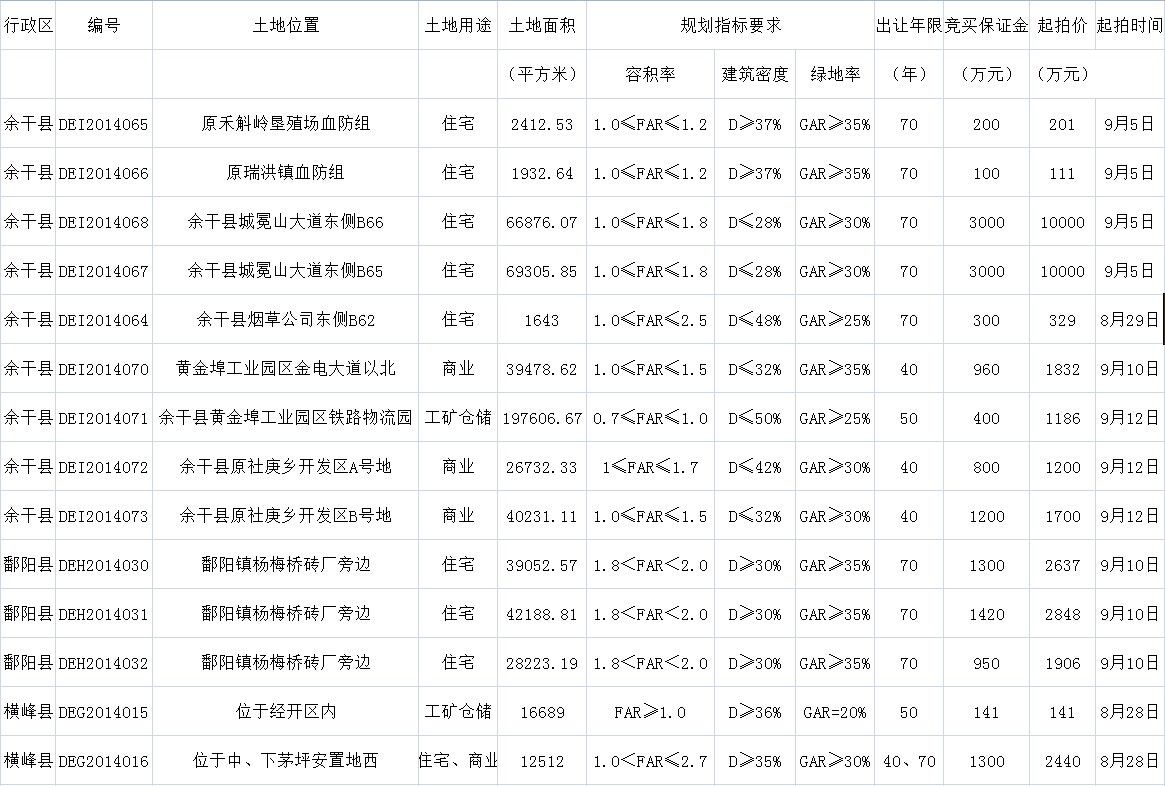This screenshot has width=1165, height=786.
Task: Select cell DEH2014032
Action: (104, 663)
